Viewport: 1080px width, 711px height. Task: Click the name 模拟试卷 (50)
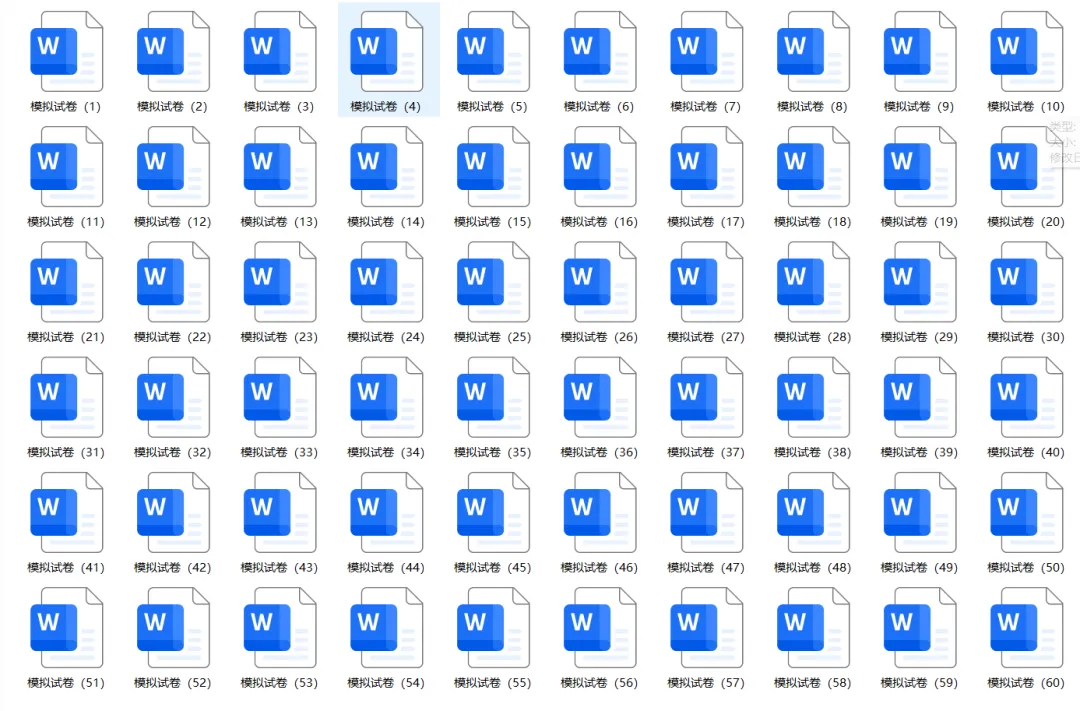point(1026,568)
